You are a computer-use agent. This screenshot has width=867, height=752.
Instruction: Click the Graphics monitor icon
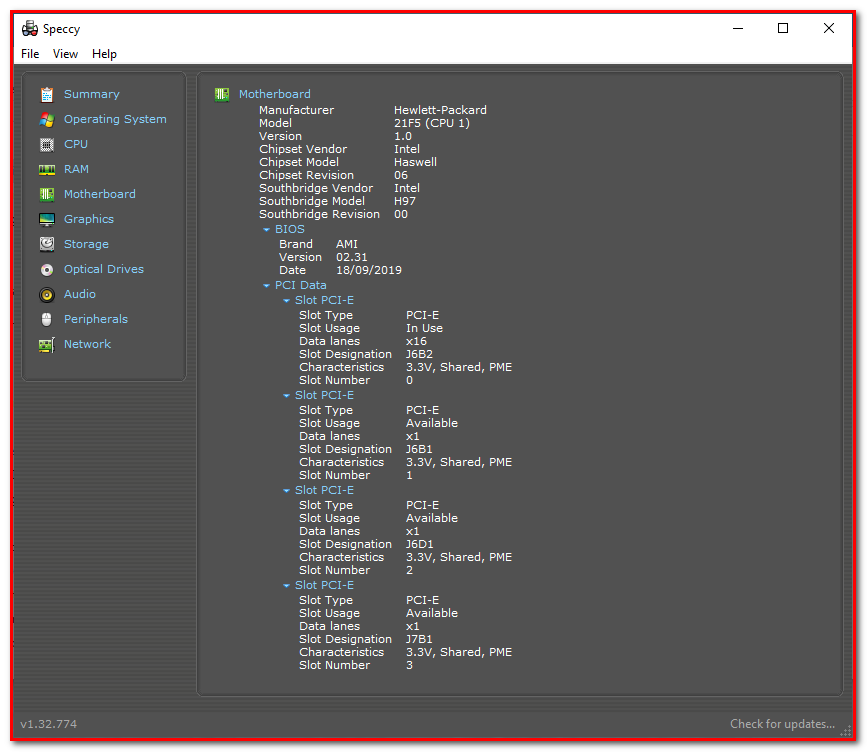click(x=47, y=220)
